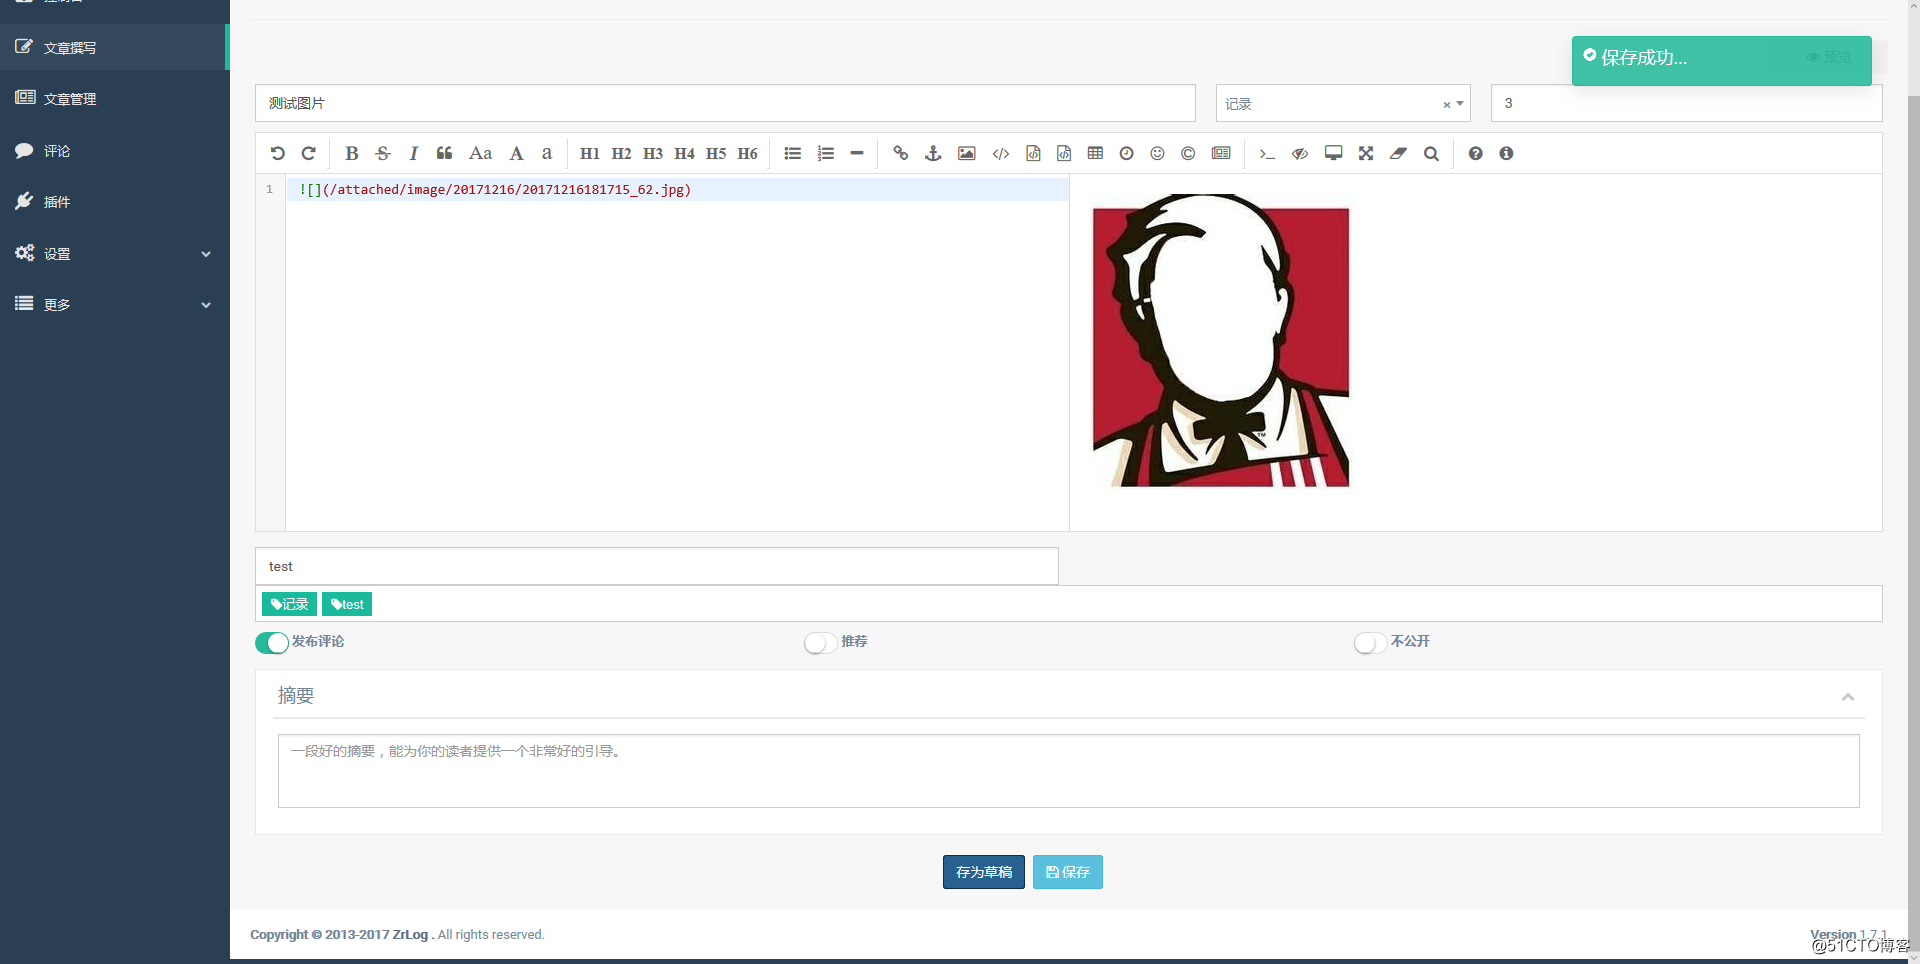Toggle the 发布评论 switch
The width and height of the screenshot is (1920, 964).
tap(272, 642)
